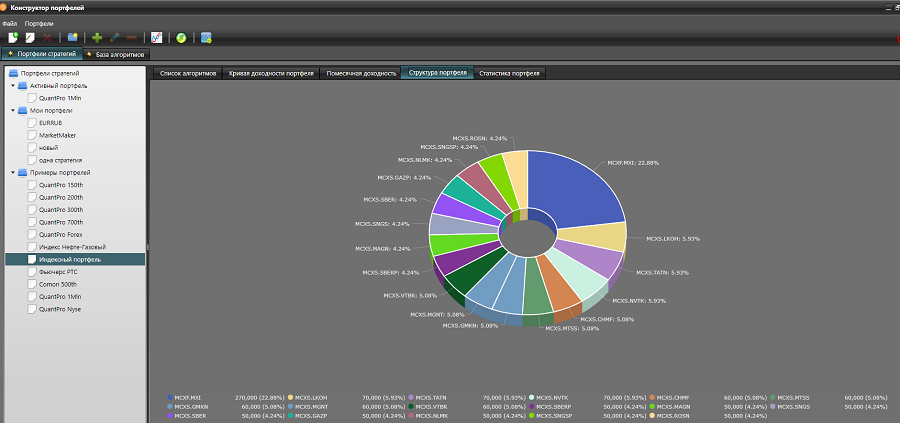Collapse the Мои портфели folder arrow
This screenshot has width=900, height=423.
point(12,110)
